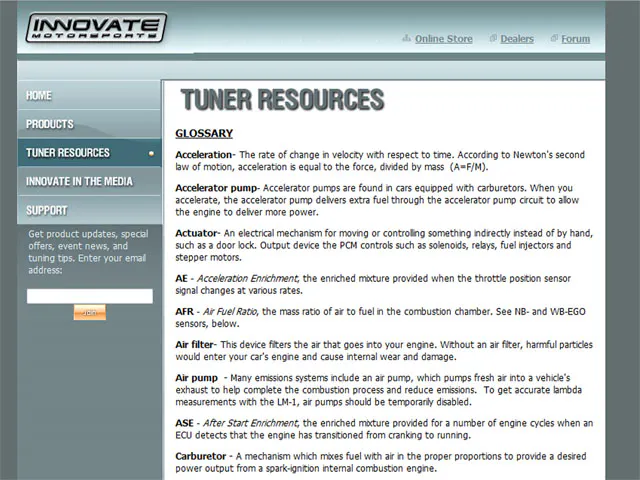Viewport: 640px width, 480px height.
Task: Click the large TUNER RESOURCES page title
Action: (282, 100)
